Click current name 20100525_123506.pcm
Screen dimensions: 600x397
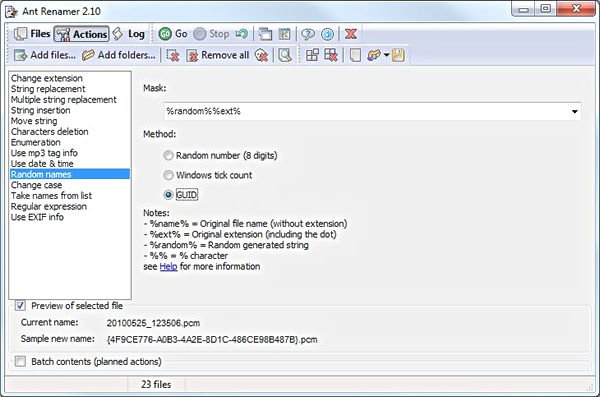(x=153, y=323)
